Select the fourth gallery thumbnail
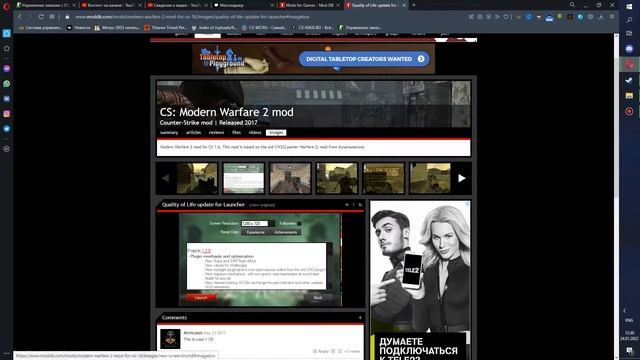This screenshot has height=360, width=640. coord(337,178)
